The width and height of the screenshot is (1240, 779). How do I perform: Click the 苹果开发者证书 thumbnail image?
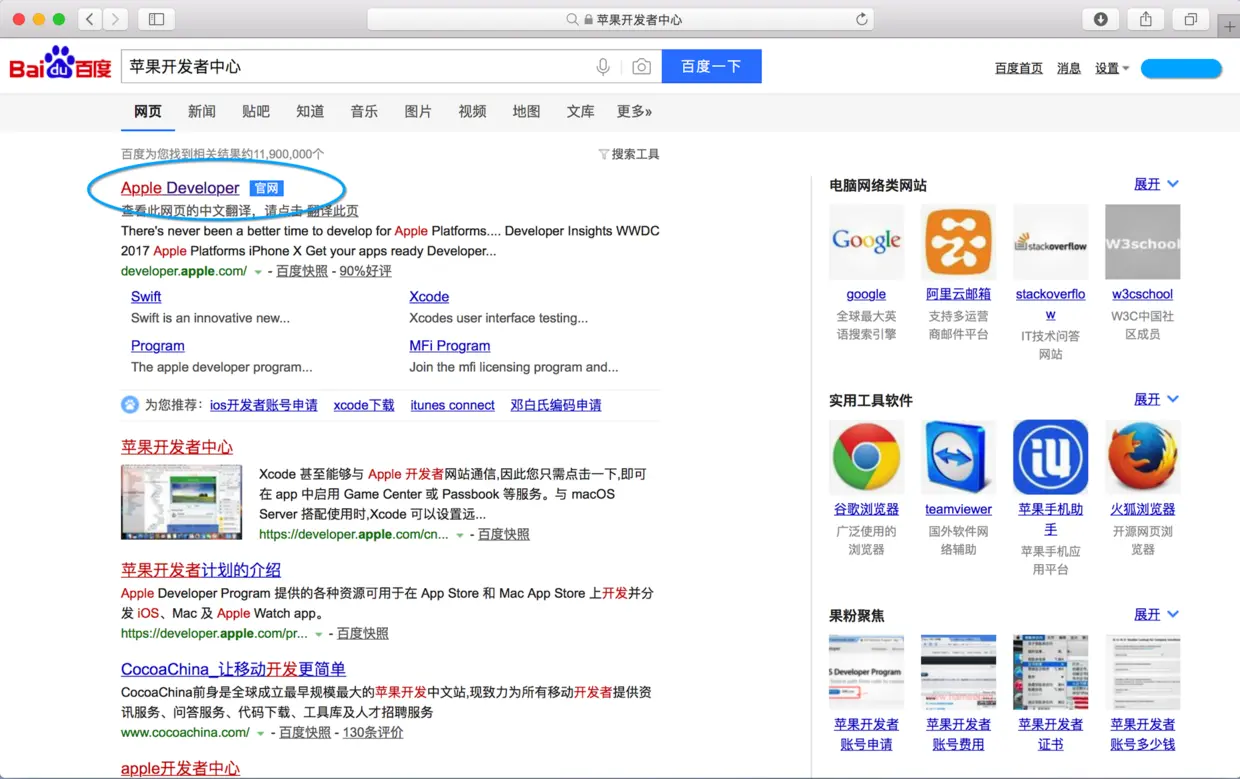[x=1050, y=672]
